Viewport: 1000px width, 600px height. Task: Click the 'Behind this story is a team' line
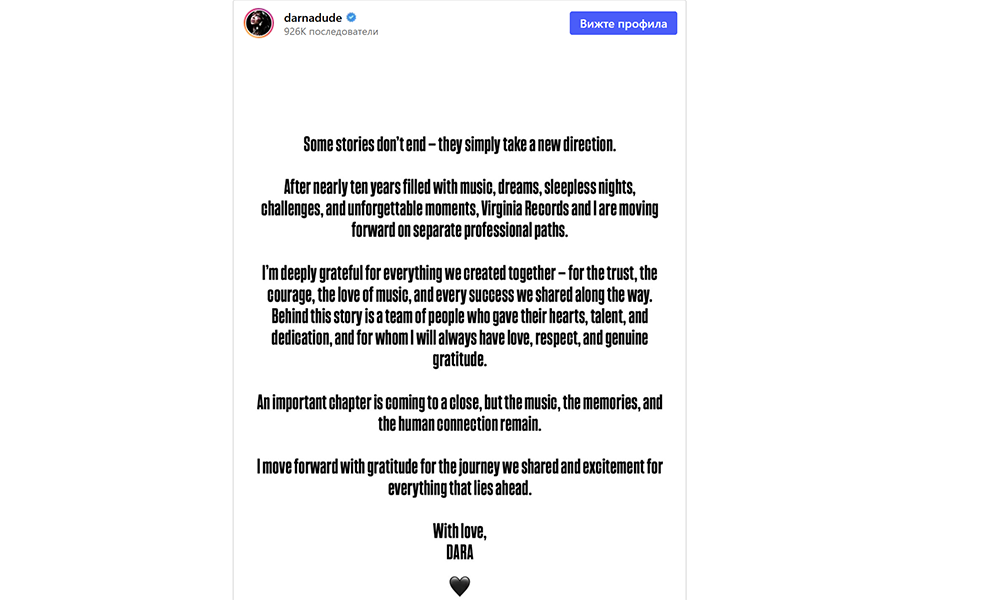point(460,316)
